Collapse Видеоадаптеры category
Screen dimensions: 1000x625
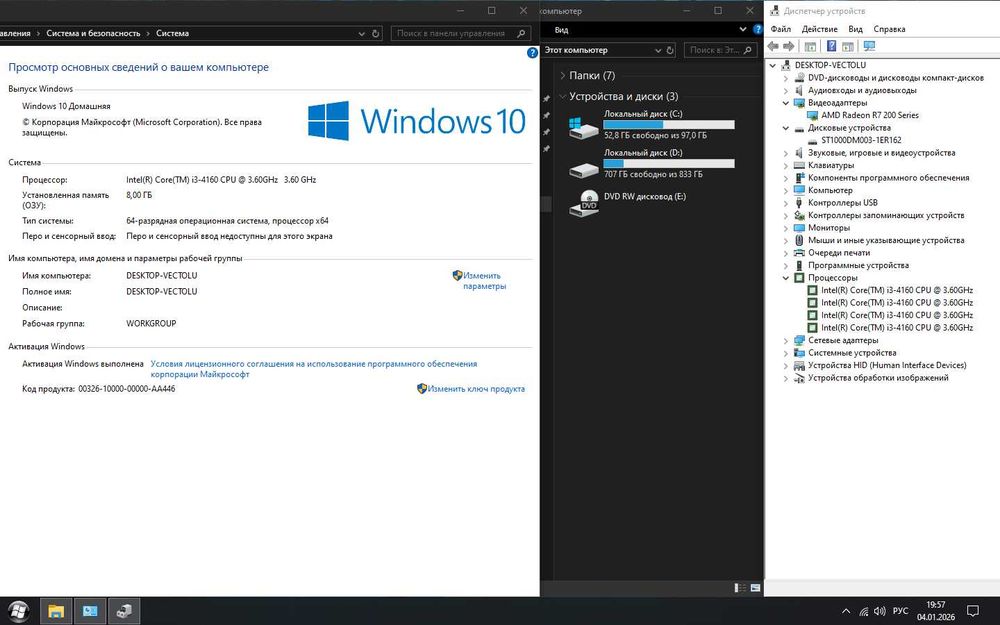click(x=786, y=103)
